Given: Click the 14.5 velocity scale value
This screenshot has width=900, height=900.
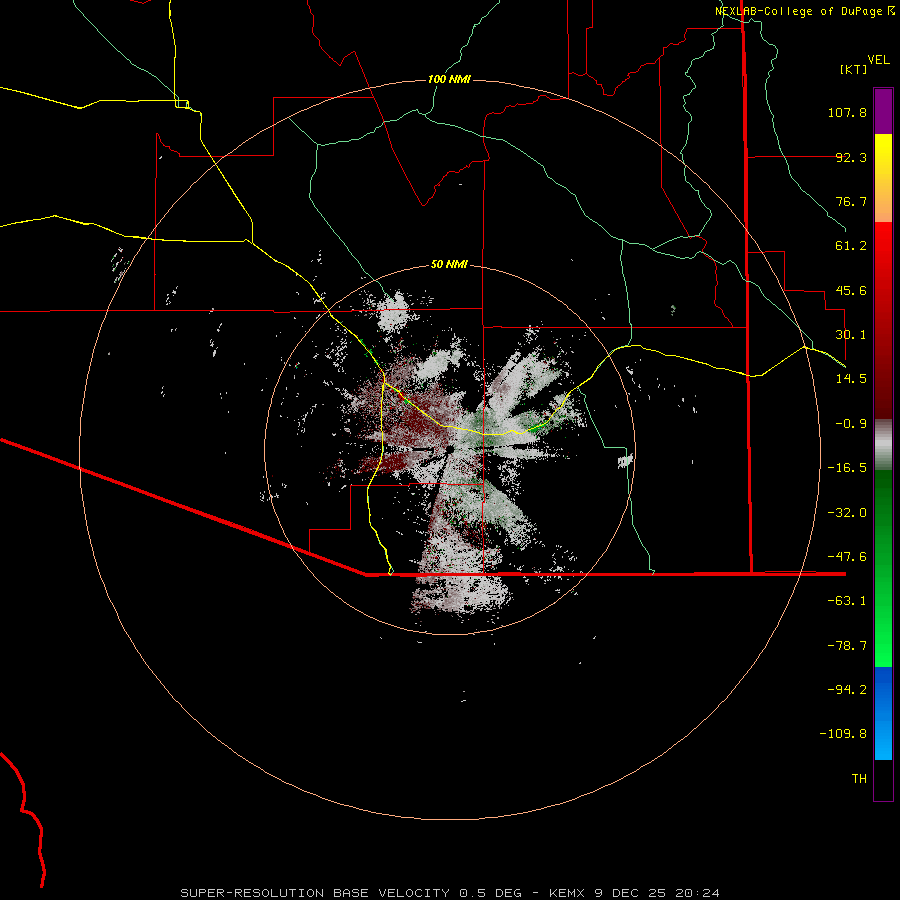Looking at the screenshot, I should click(x=851, y=379).
